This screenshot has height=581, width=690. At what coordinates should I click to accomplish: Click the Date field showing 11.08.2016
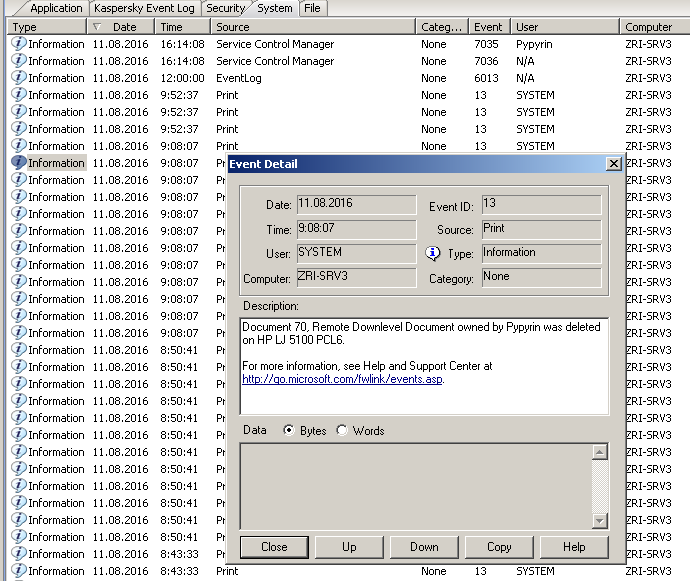pos(356,204)
